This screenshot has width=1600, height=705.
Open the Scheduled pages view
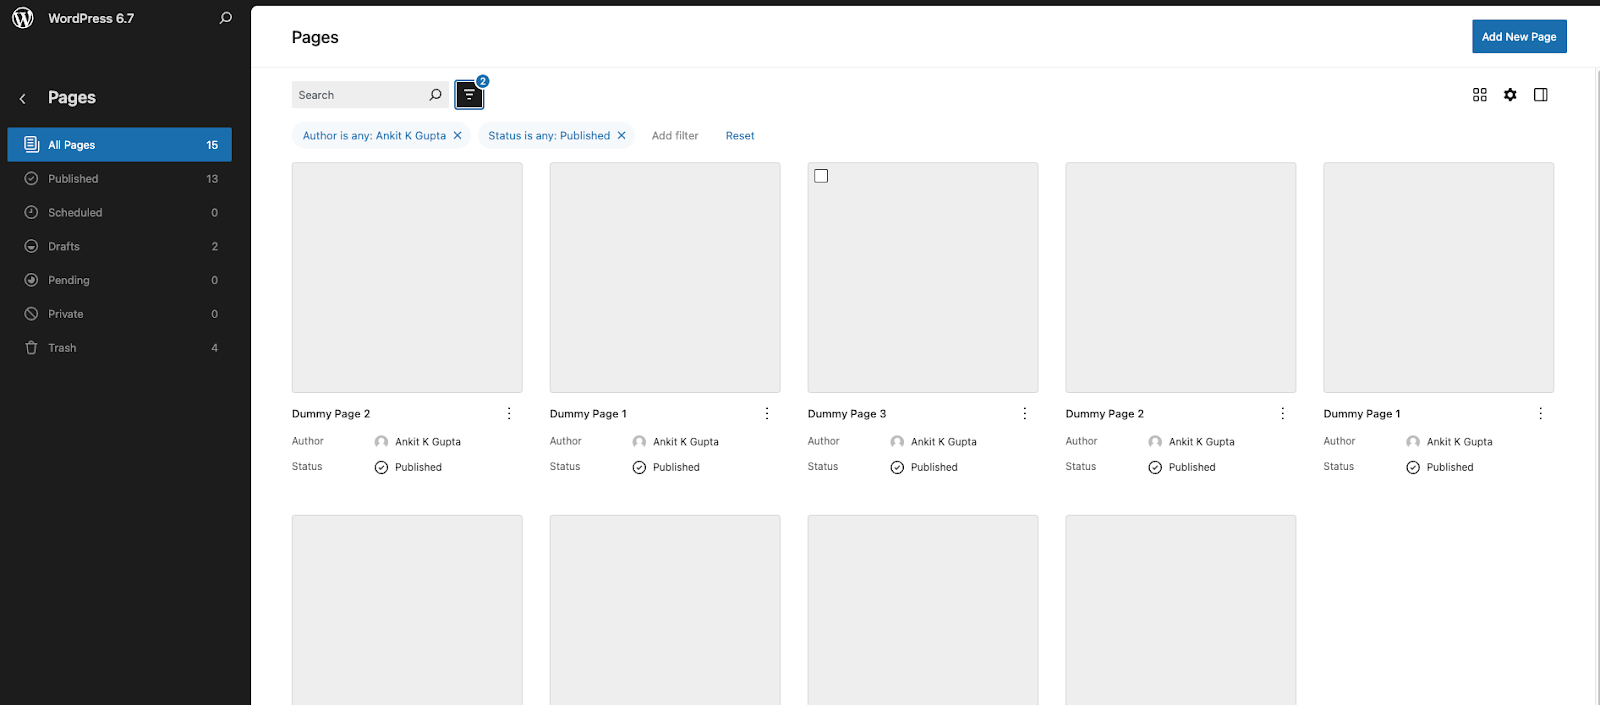75,213
